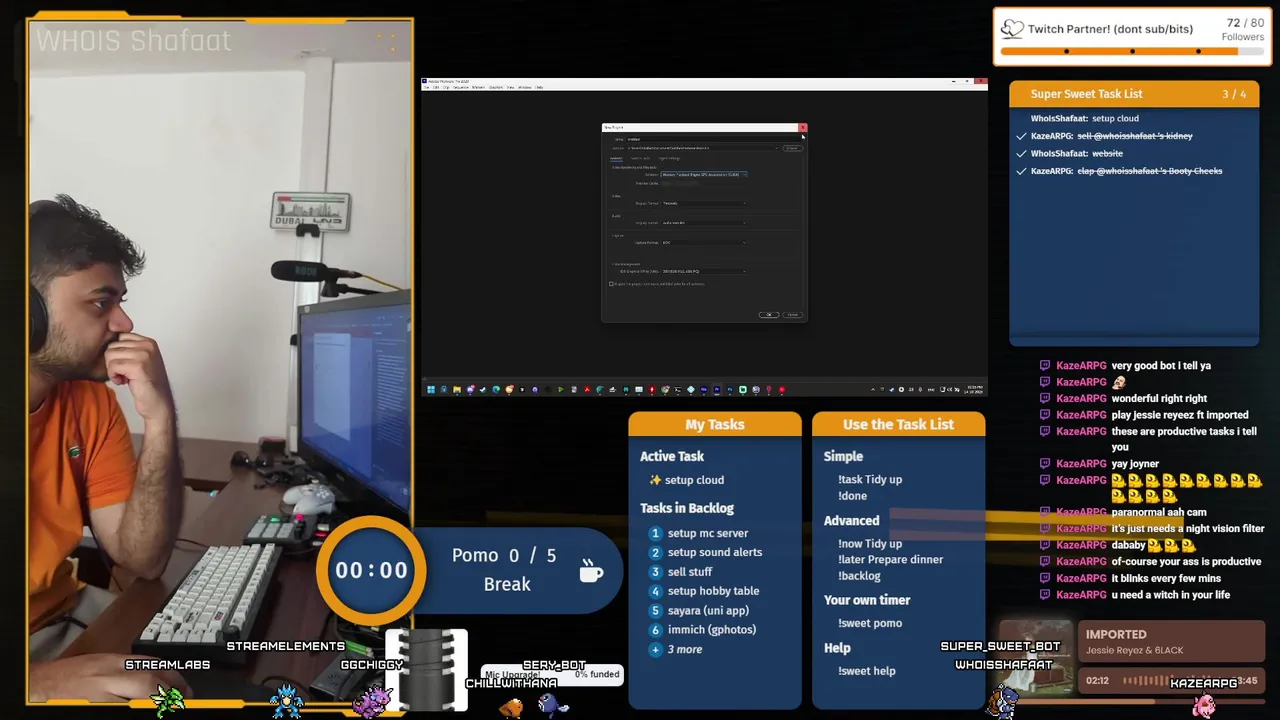Open the Markers menu in Premiere Pro
The image size is (1280, 720).
point(479,87)
